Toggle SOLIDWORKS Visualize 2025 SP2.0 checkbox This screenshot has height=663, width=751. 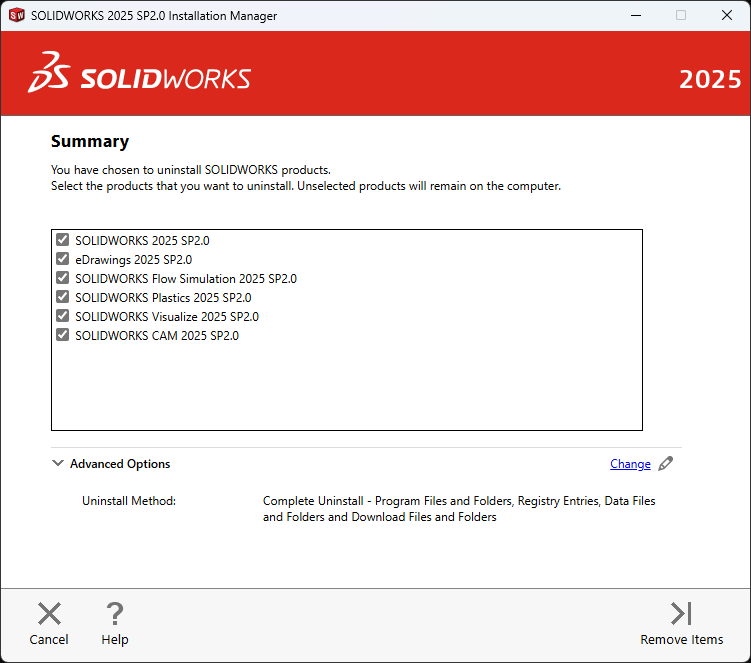(63, 316)
